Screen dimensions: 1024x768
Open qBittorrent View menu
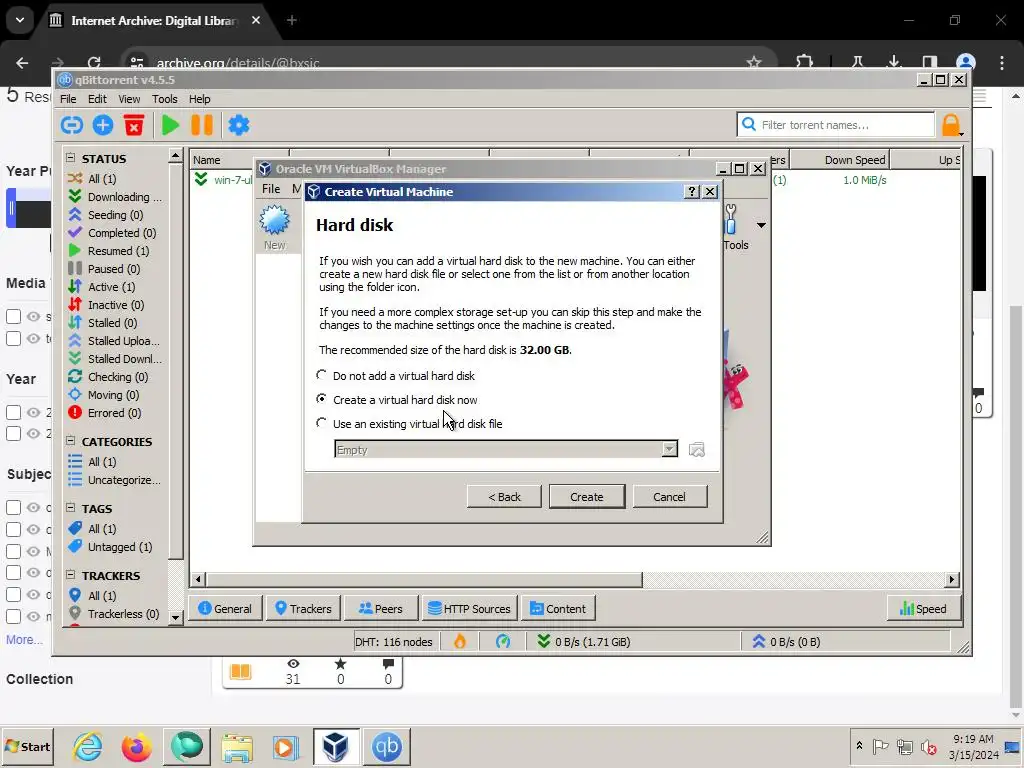point(129,99)
